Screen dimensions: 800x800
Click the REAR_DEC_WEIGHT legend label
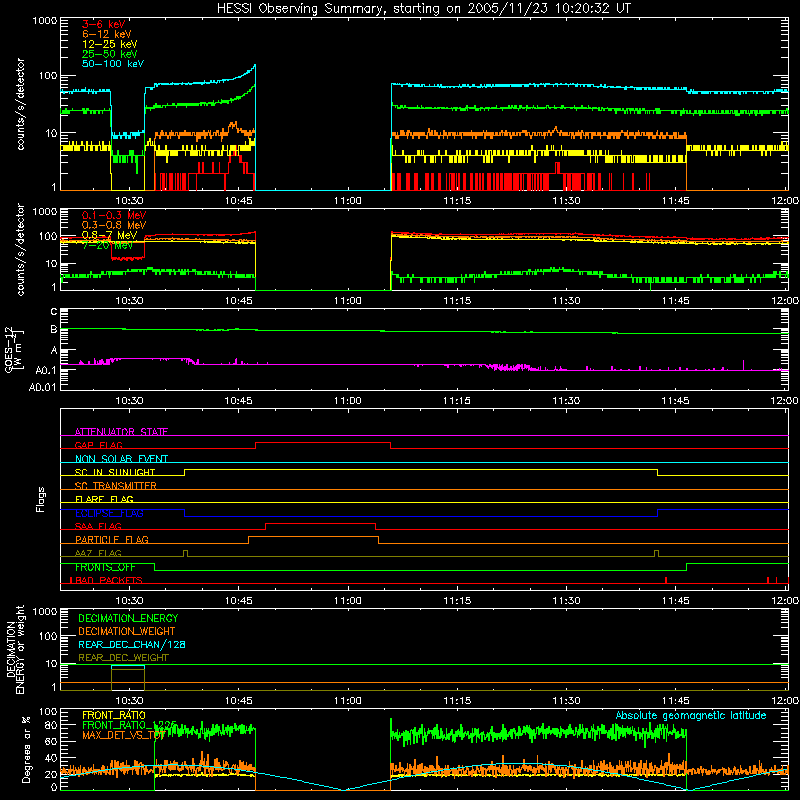coord(123,658)
